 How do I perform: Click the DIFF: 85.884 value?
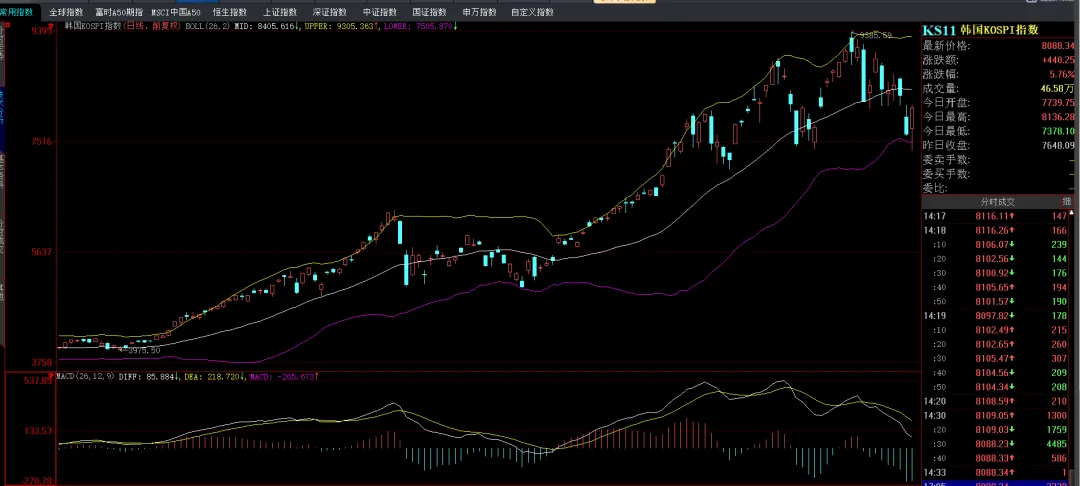coord(149,377)
